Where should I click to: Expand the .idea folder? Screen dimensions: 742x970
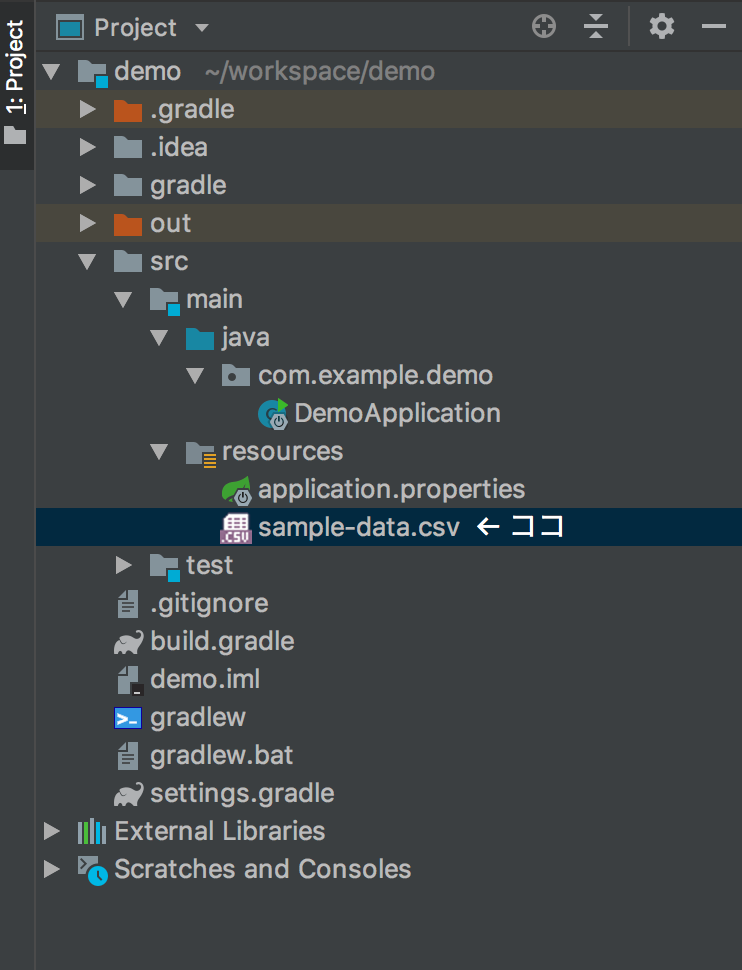pyautogui.click(x=88, y=147)
